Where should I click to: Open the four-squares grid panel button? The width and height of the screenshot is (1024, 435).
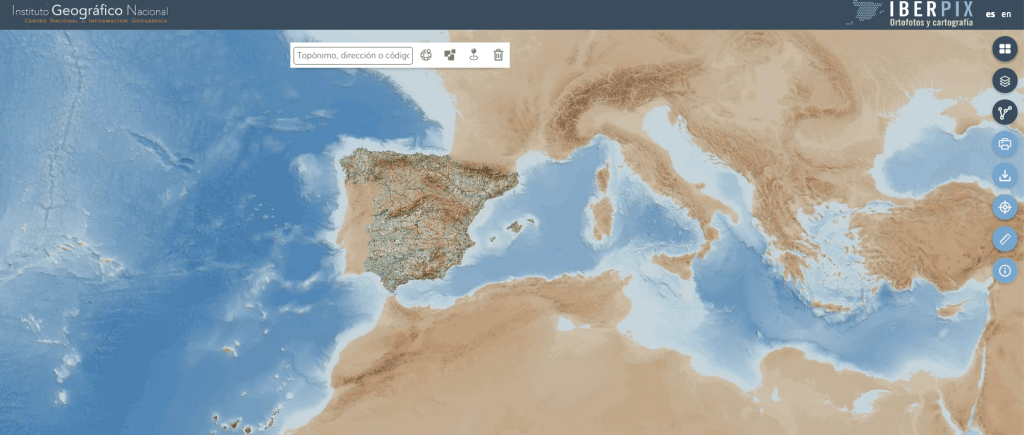[1005, 49]
